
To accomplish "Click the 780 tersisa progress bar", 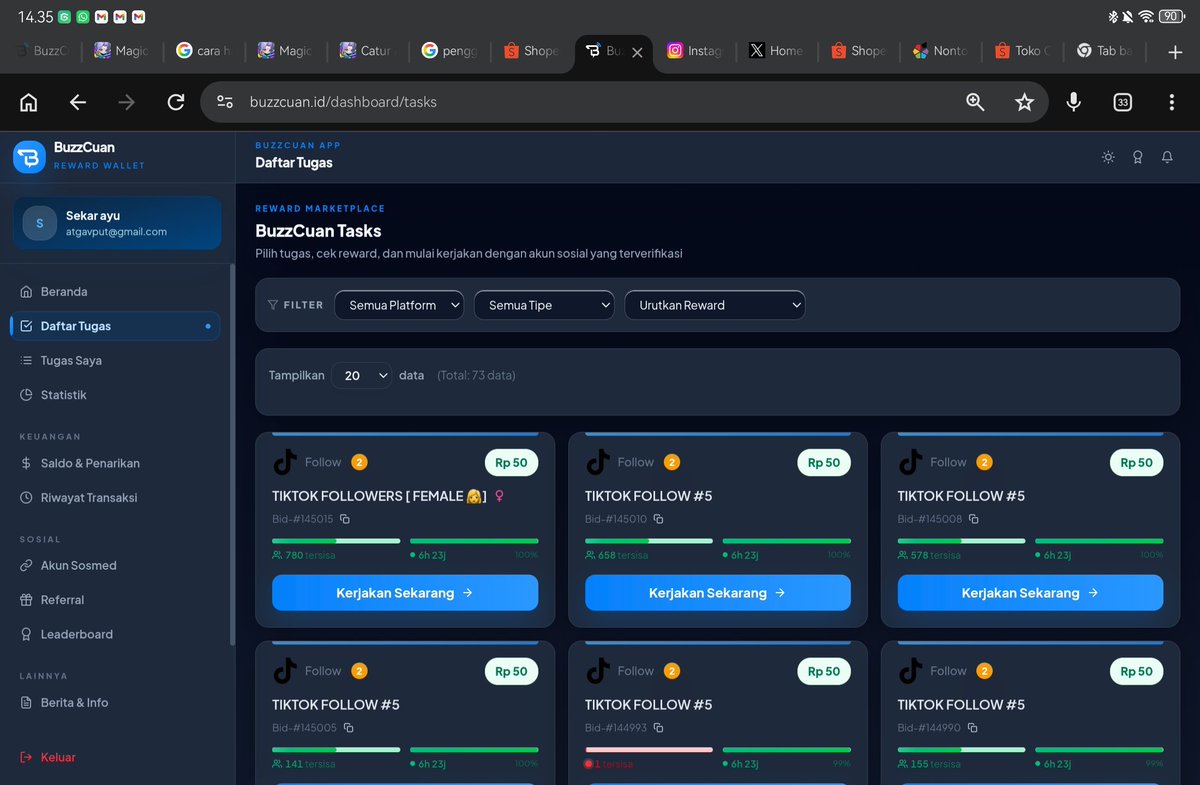I will (x=336, y=541).
